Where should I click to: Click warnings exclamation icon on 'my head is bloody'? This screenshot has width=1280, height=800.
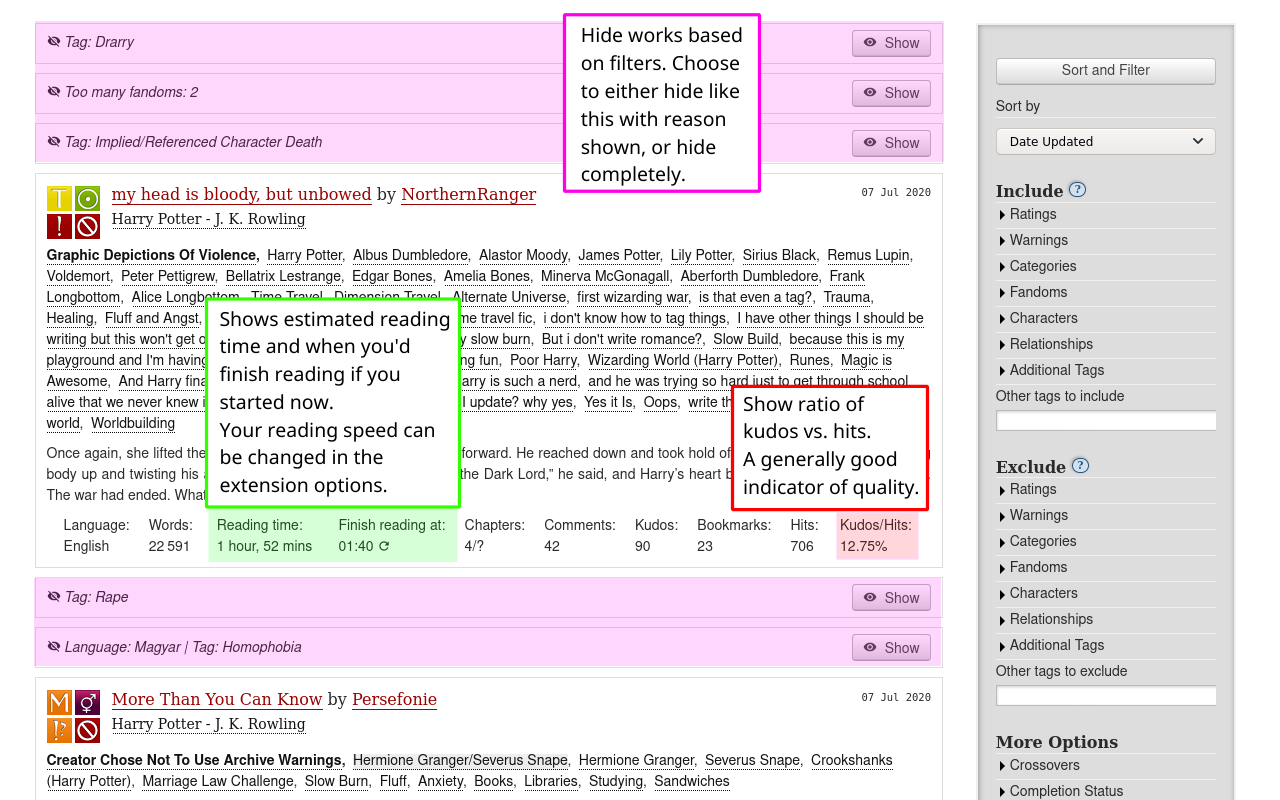click(59, 226)
